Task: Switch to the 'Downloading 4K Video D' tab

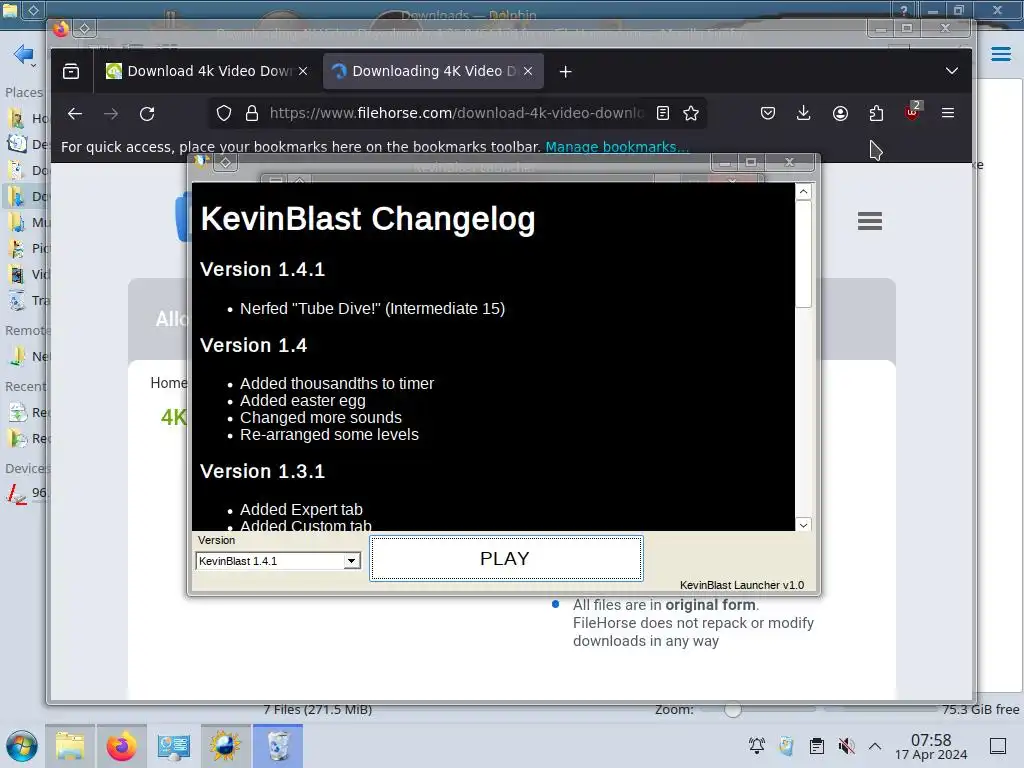Action: click(433, 71)
